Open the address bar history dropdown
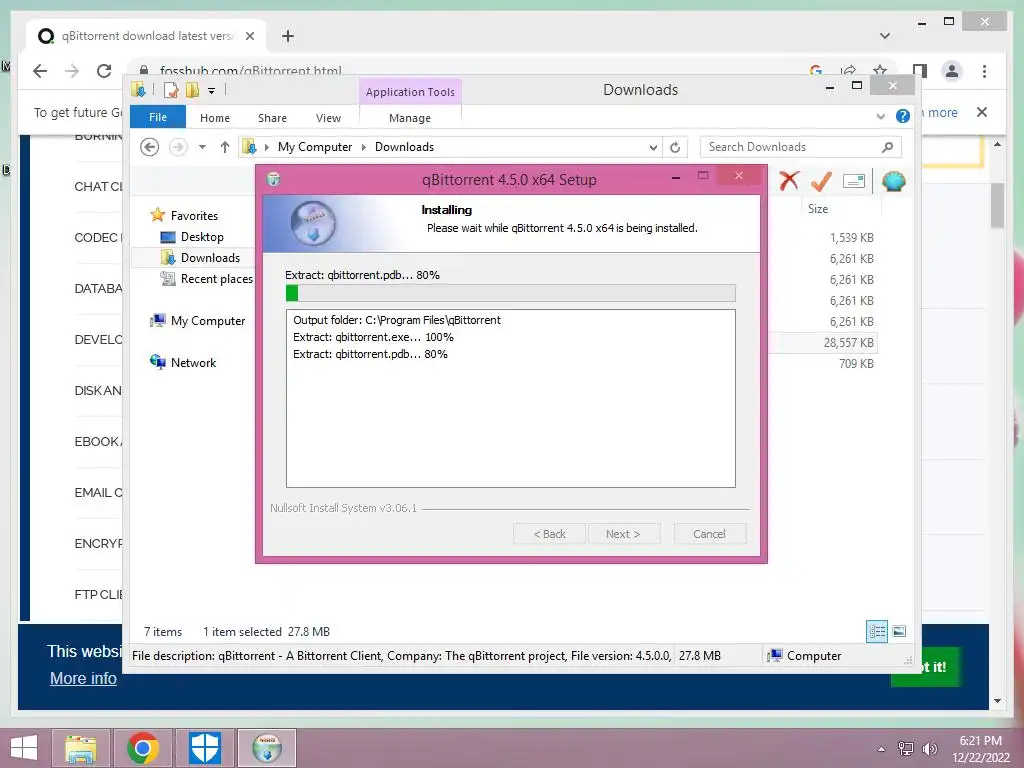Viewport: 1024px width, 768px height. click(653, 148)
